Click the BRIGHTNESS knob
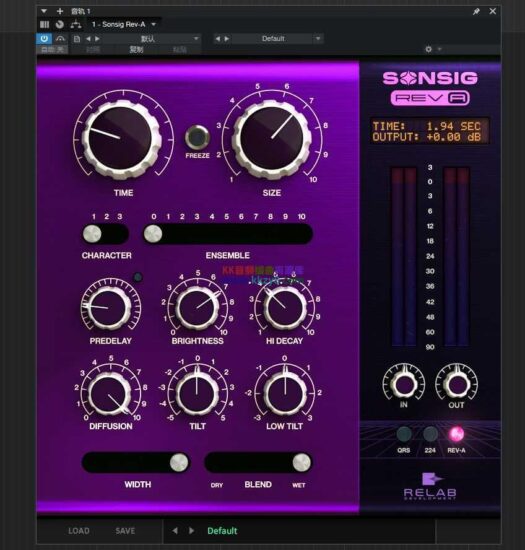 pyautogui.click(x=197, y=307)
